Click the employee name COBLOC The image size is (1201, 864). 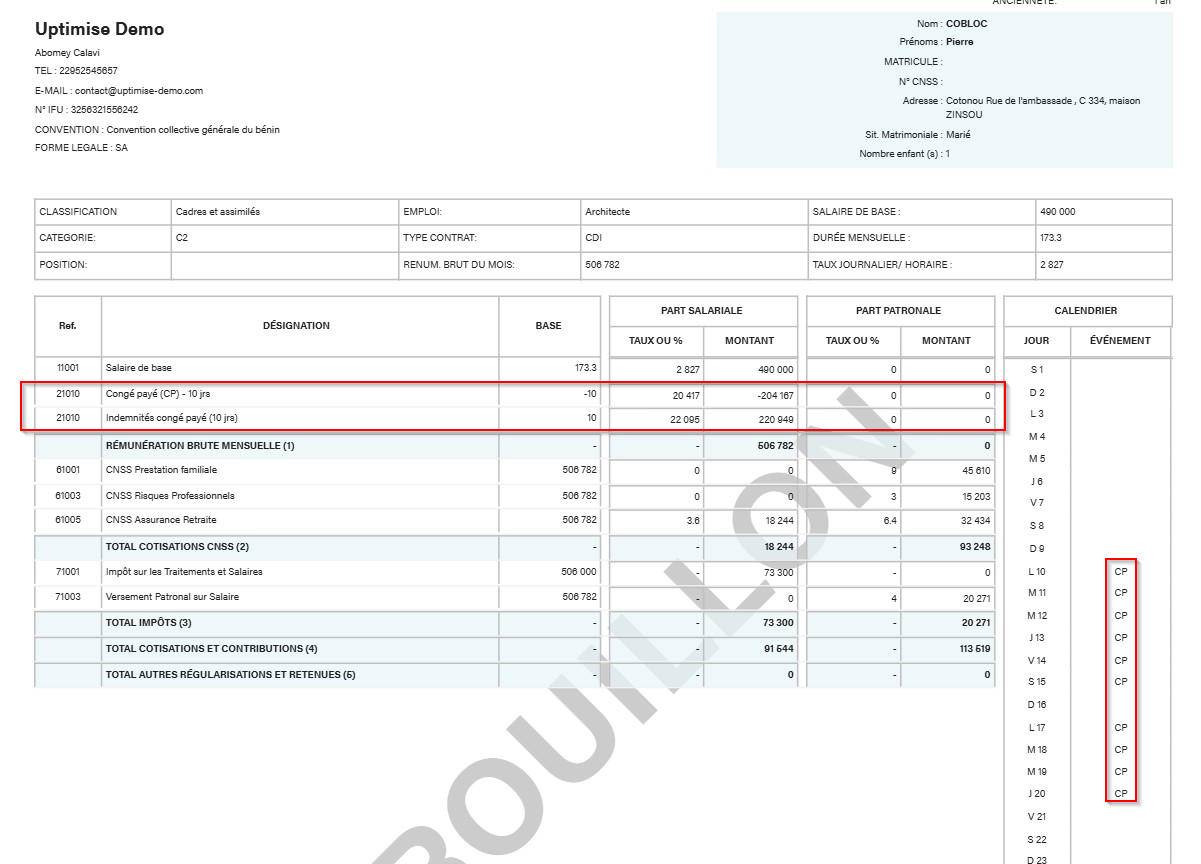967,23
